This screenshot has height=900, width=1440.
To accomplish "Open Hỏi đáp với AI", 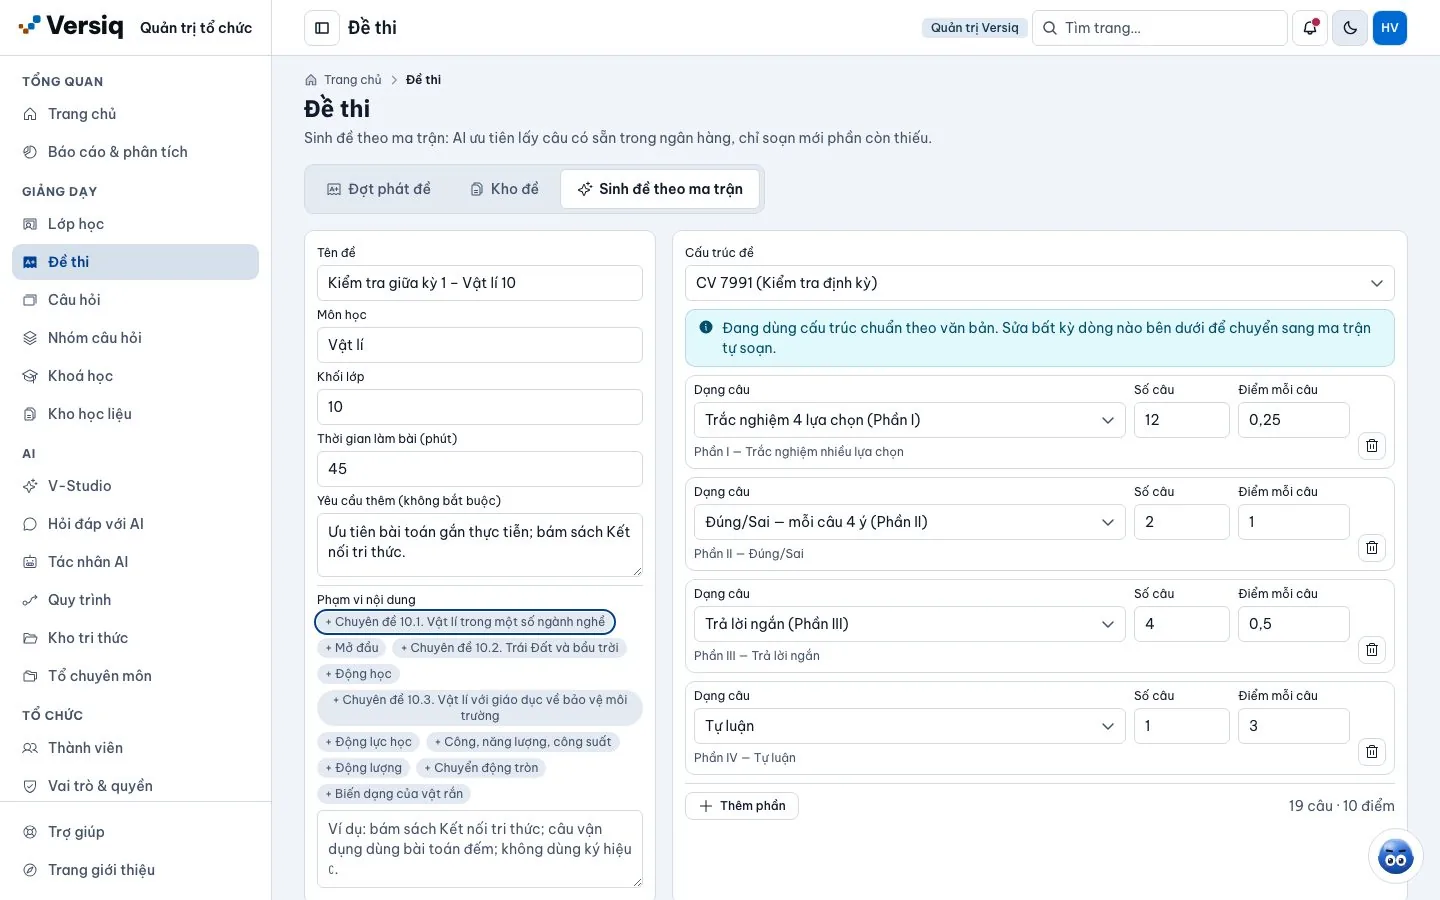I will coord(136,524).
